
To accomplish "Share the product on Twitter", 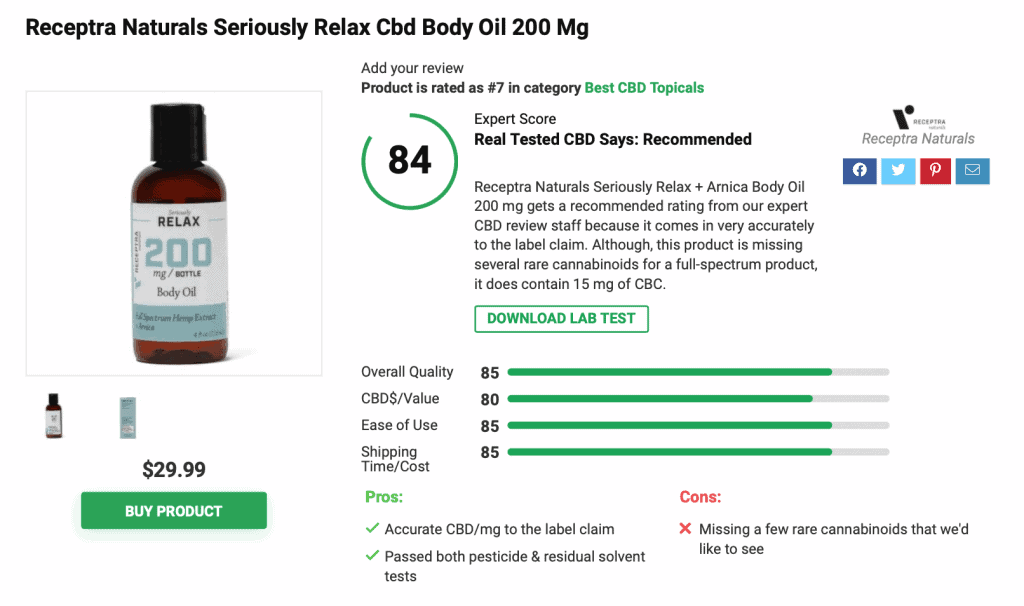I will coord(897,170).
